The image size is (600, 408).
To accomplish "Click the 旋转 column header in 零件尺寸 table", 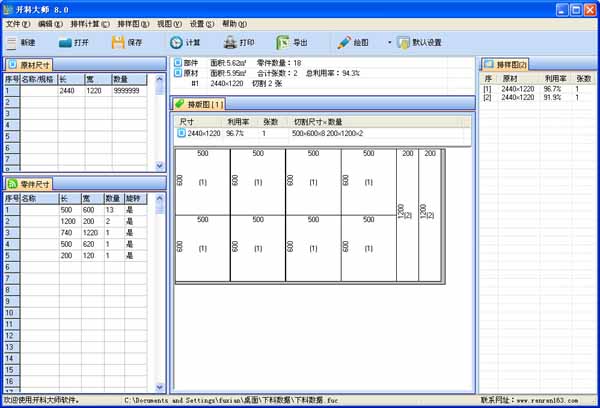I will (x=135, y=198).
